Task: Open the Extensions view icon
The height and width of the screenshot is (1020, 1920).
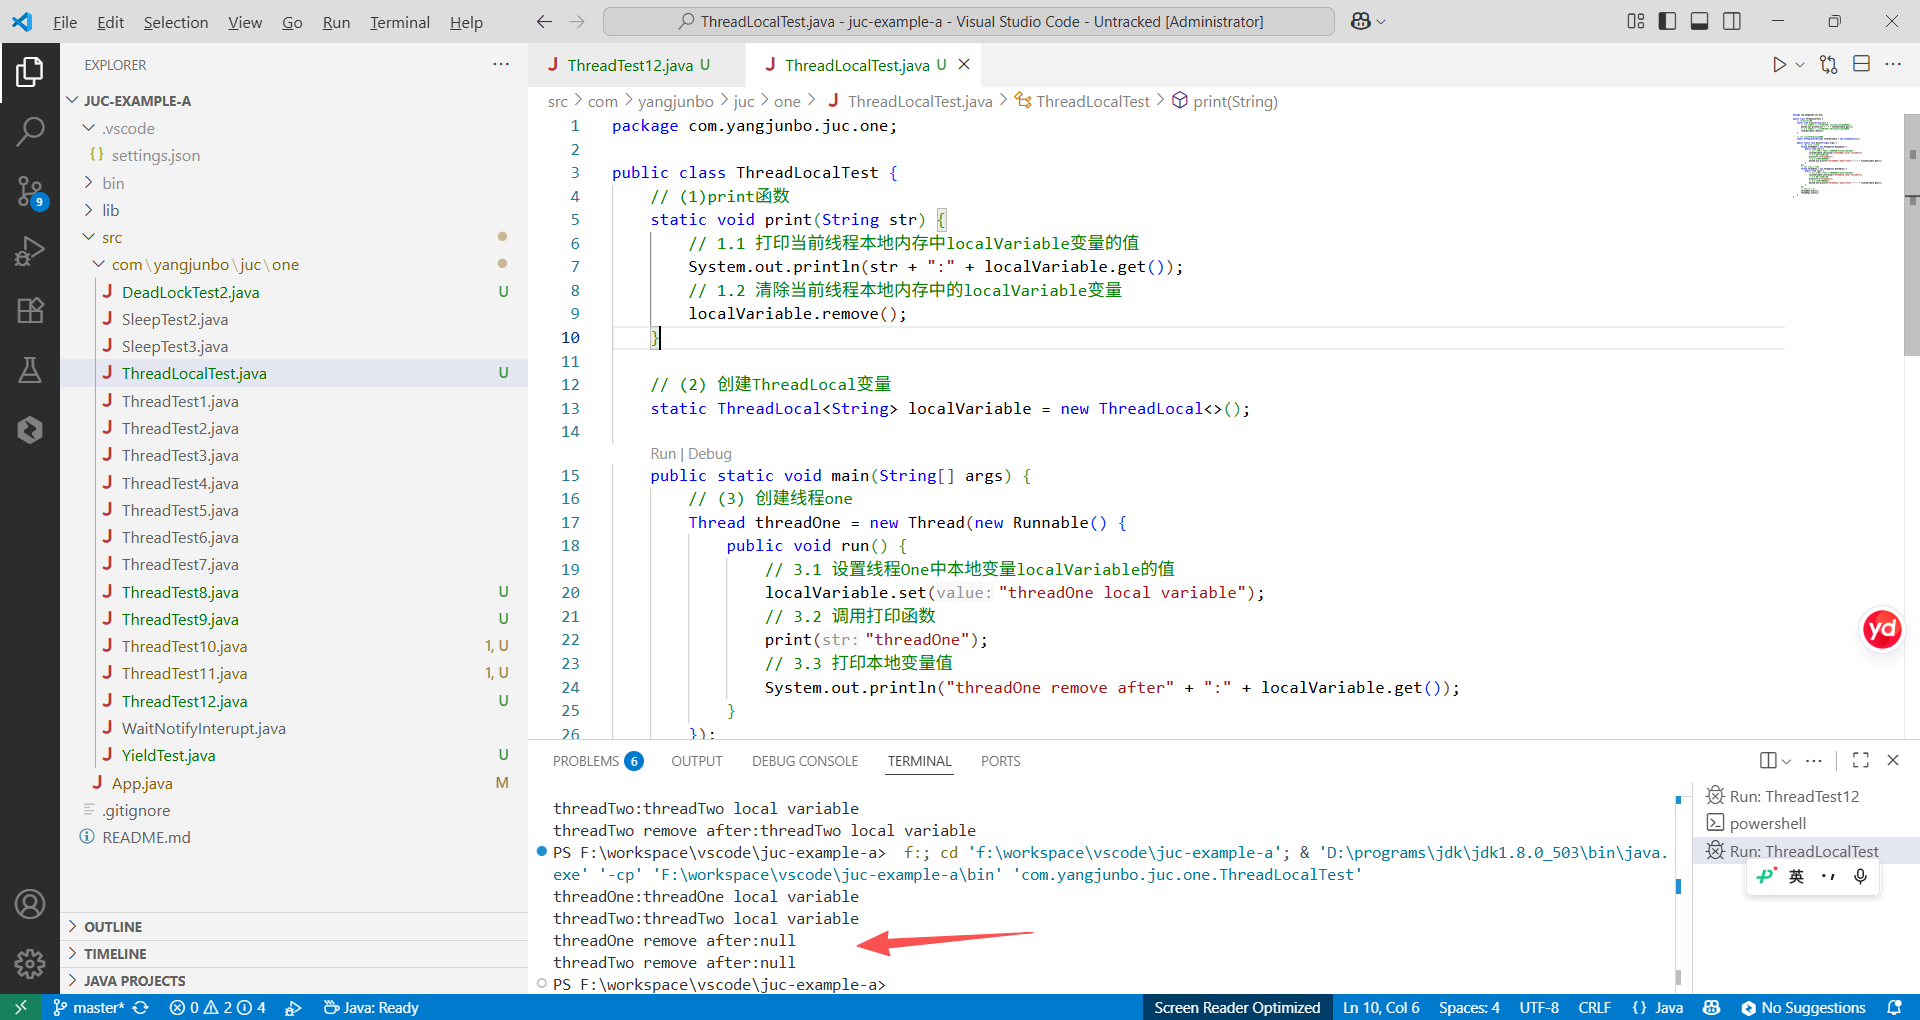Action: pyautogui.click(x=30, y=310)
